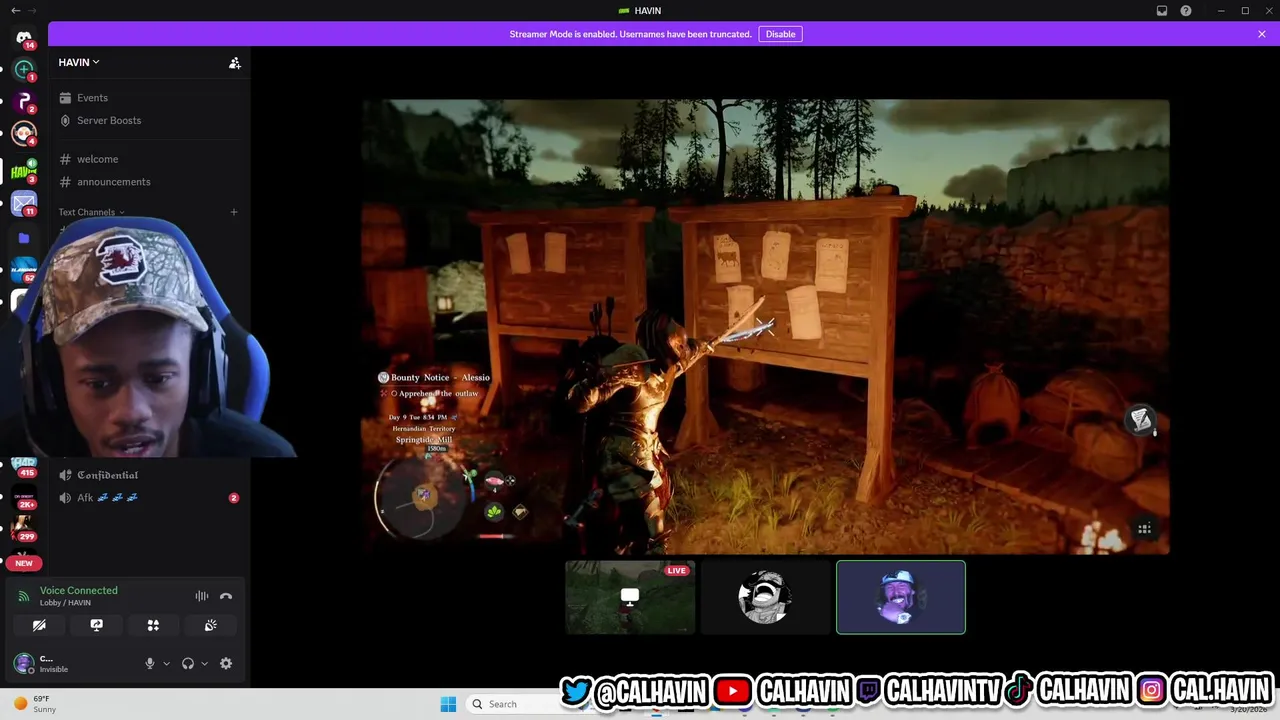The height and width of the screenshot is (720, 1280).
Task: Click the taskbar Search box
Action: [x=512, y=704]
